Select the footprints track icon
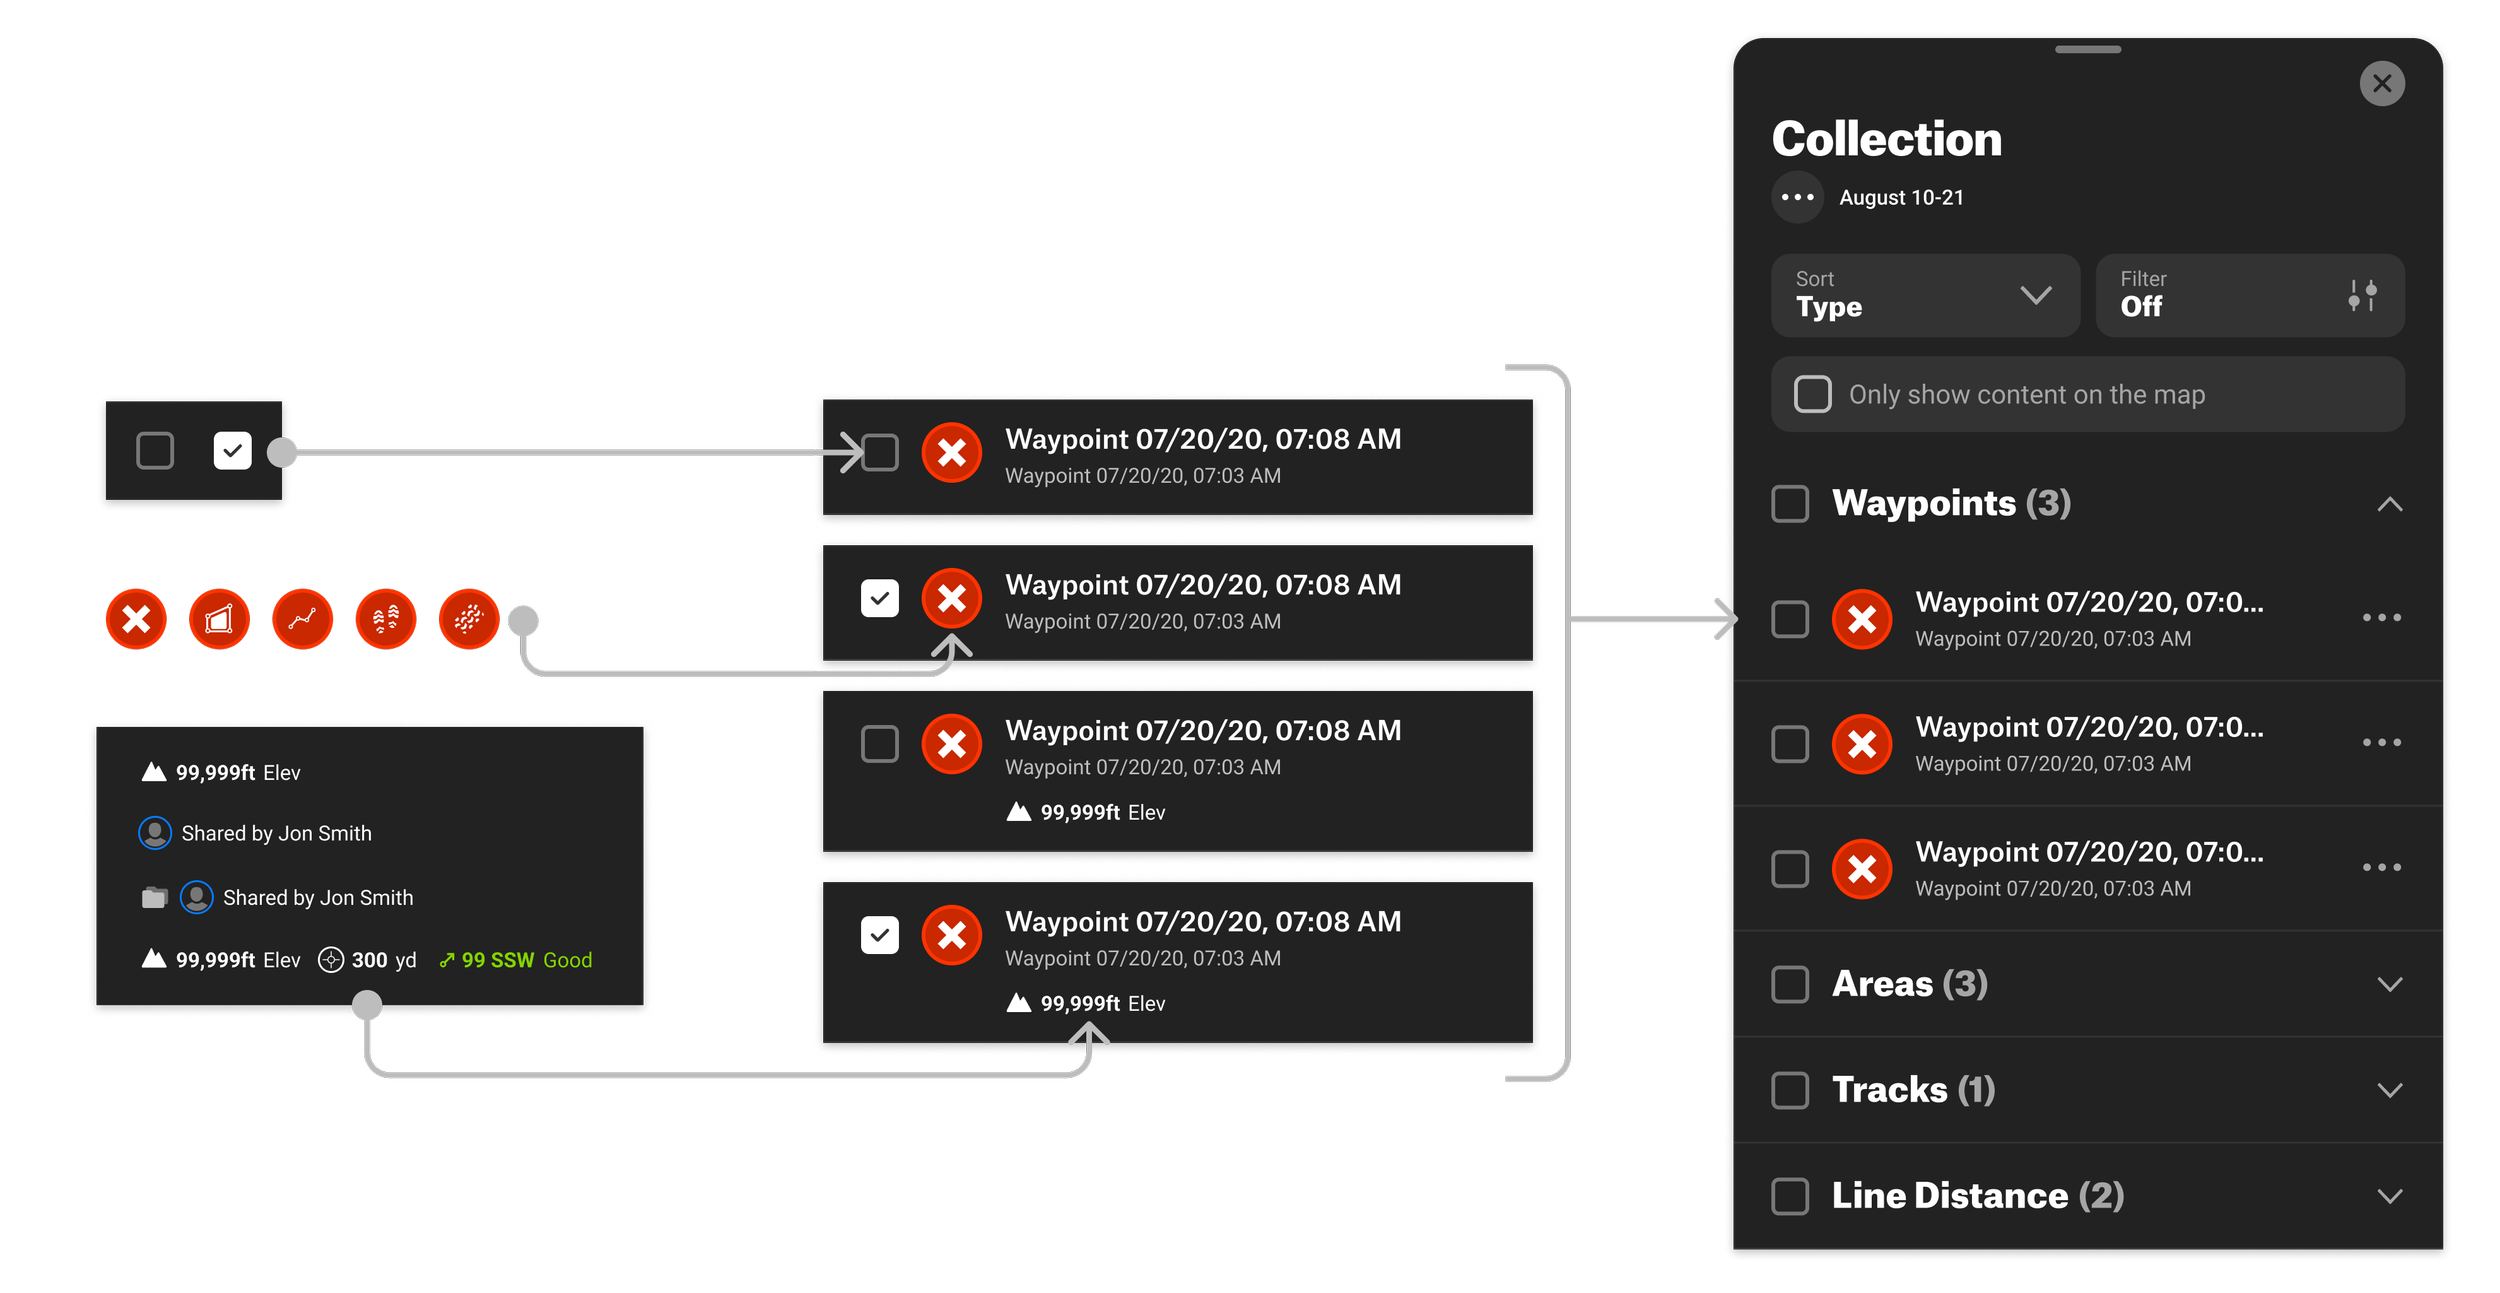The image size is (2500, 1293). pos(386,619)
